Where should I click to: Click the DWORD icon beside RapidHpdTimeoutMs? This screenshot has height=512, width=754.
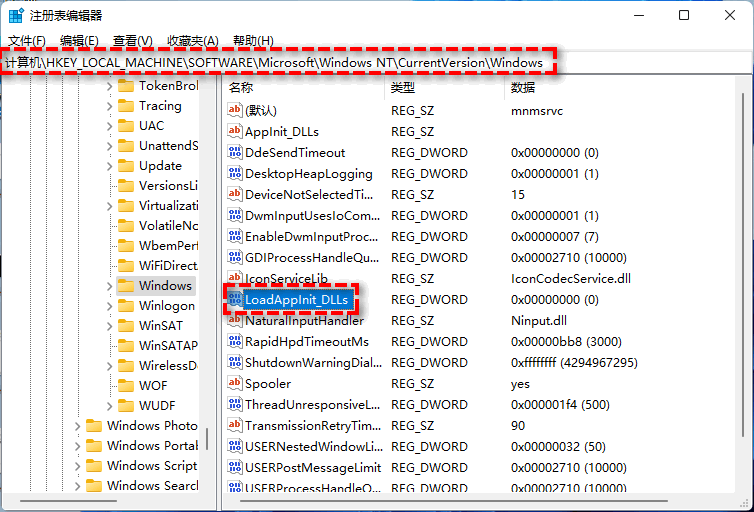tap(235, 341)
